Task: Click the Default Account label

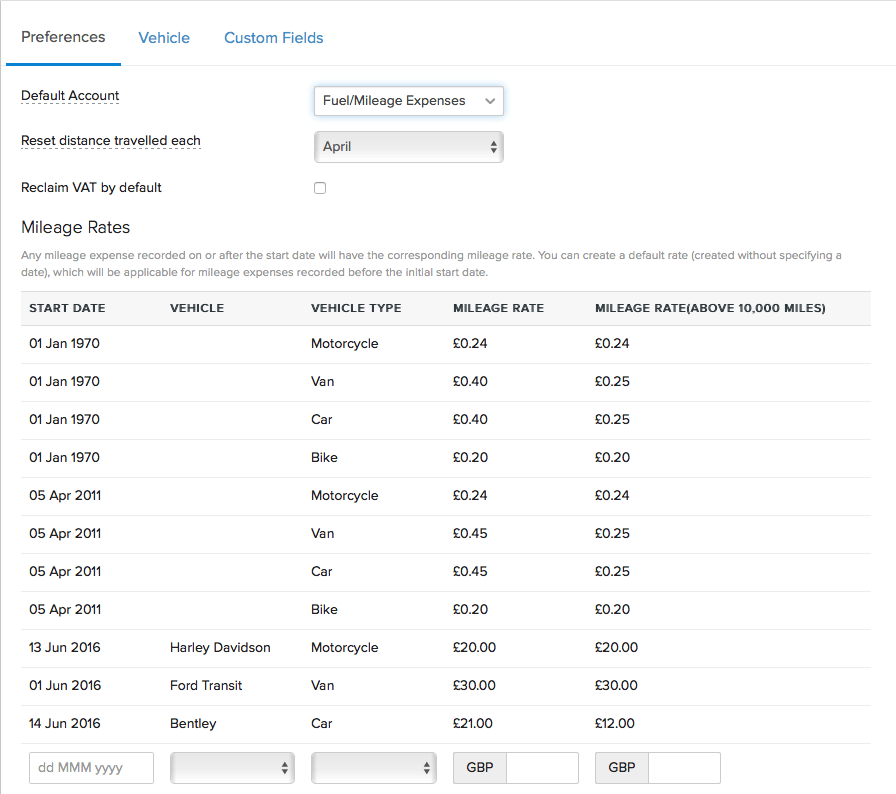Action: (x=70, y=96)
